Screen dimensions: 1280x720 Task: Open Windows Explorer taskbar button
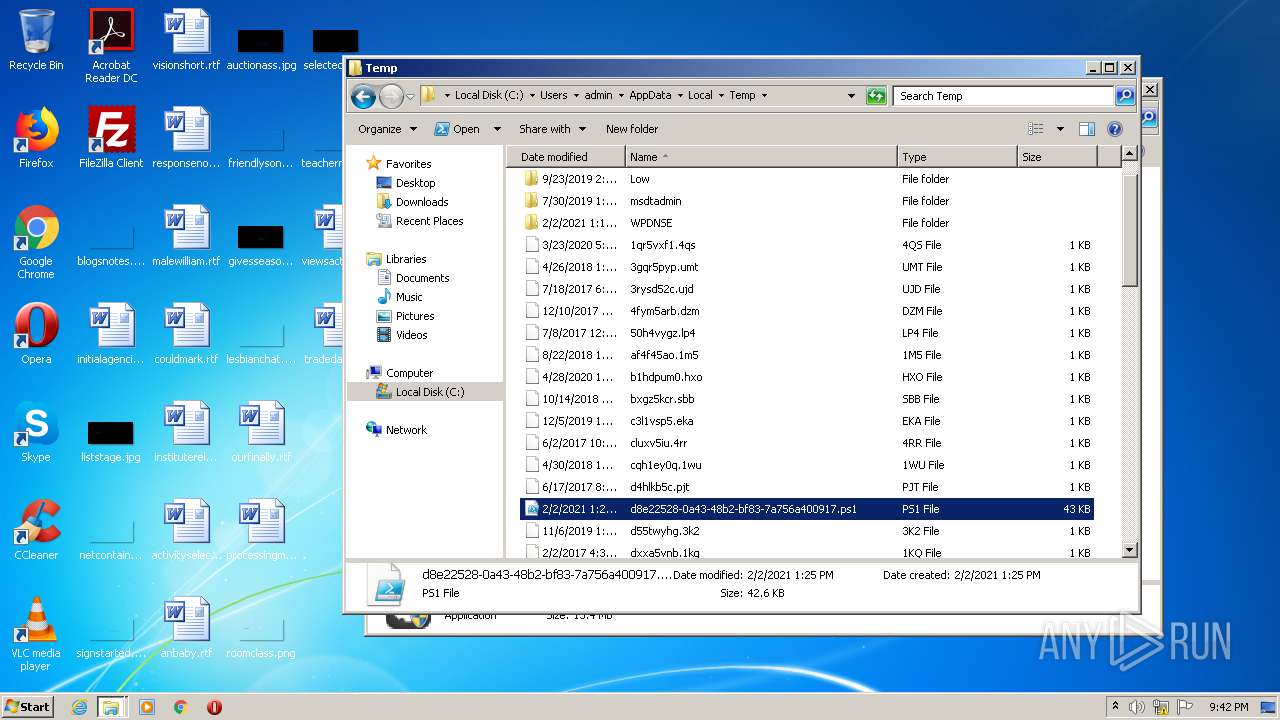[111, 707]
